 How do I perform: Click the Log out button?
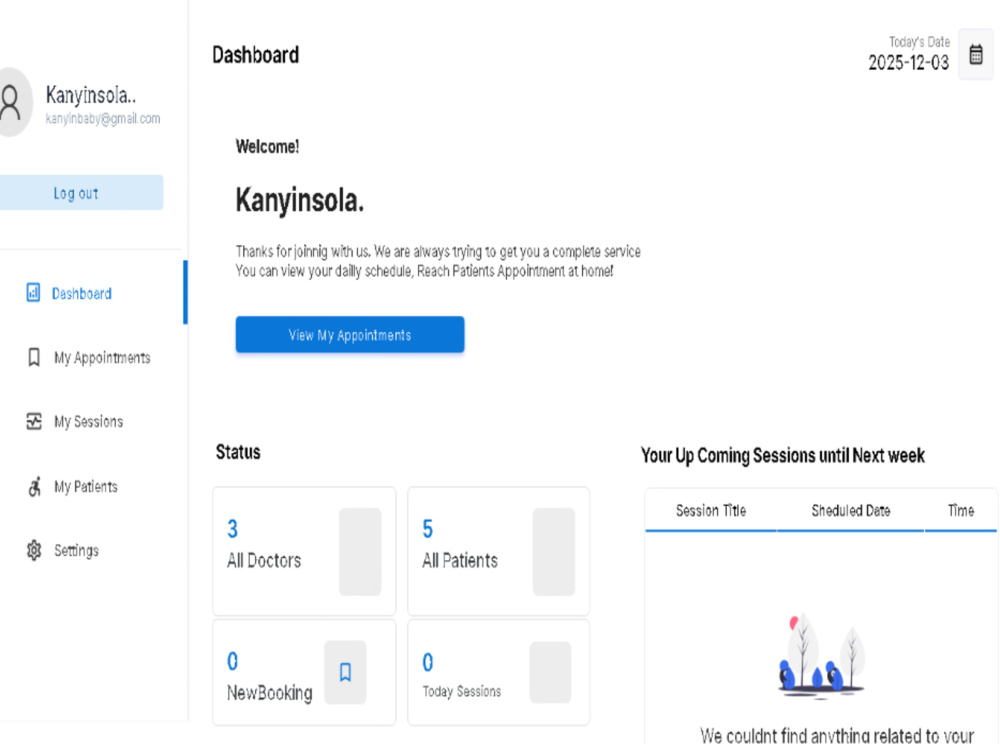tap(81, 193)
